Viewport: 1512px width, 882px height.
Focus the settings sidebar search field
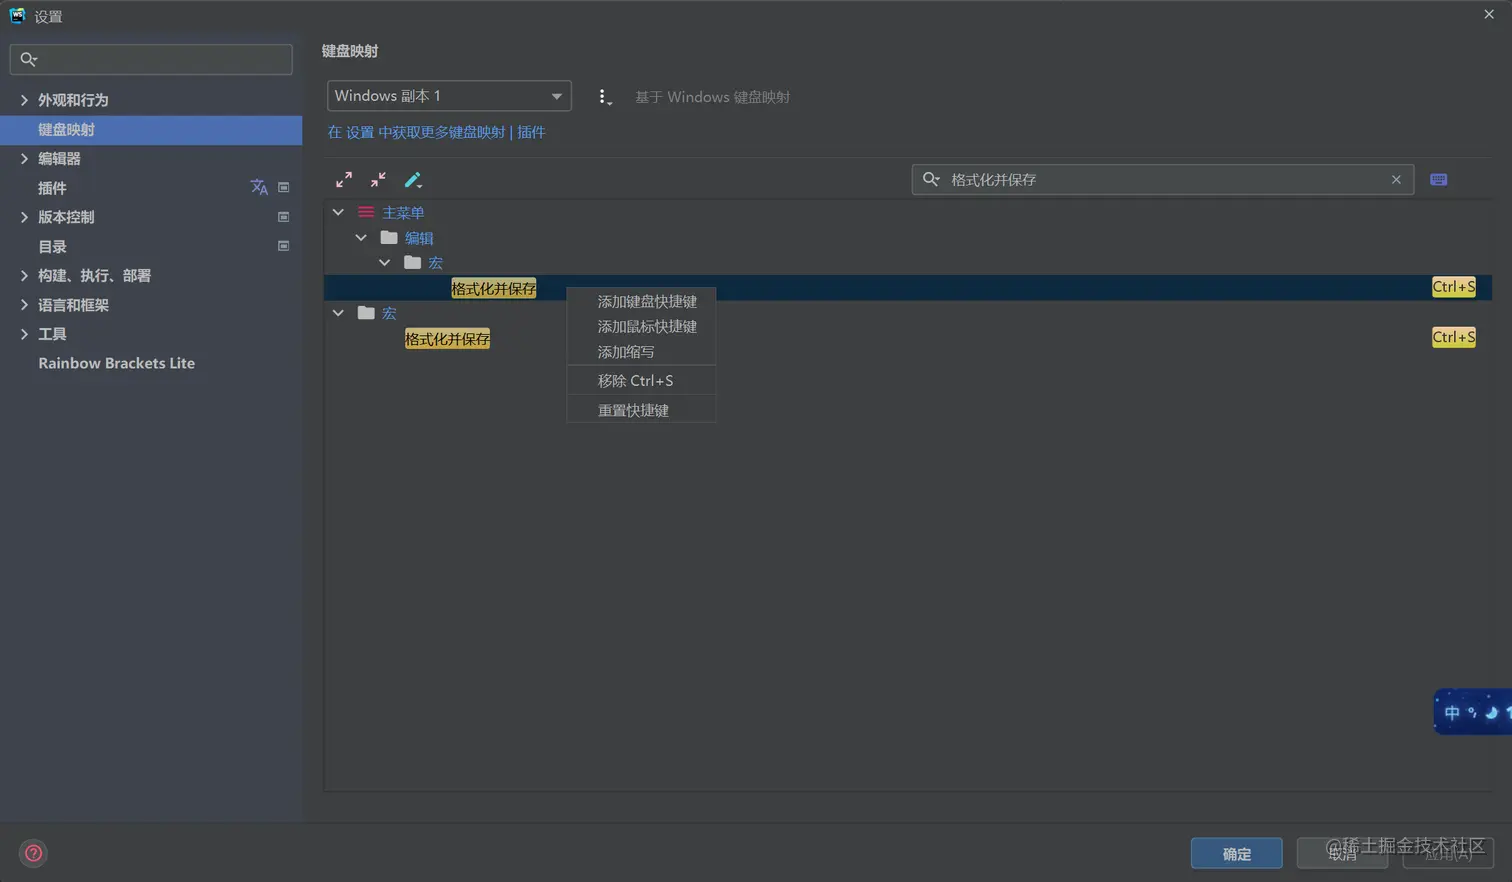point(151,59)
